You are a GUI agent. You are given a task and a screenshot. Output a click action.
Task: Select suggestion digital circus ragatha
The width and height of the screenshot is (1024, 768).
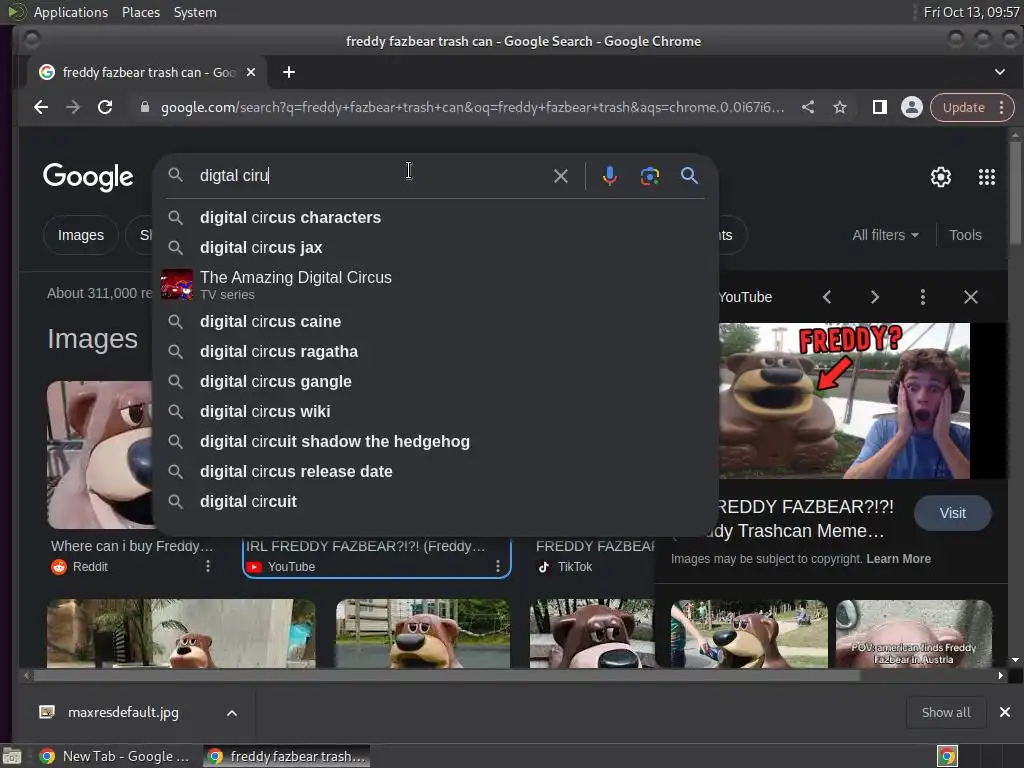coord(436,351)
